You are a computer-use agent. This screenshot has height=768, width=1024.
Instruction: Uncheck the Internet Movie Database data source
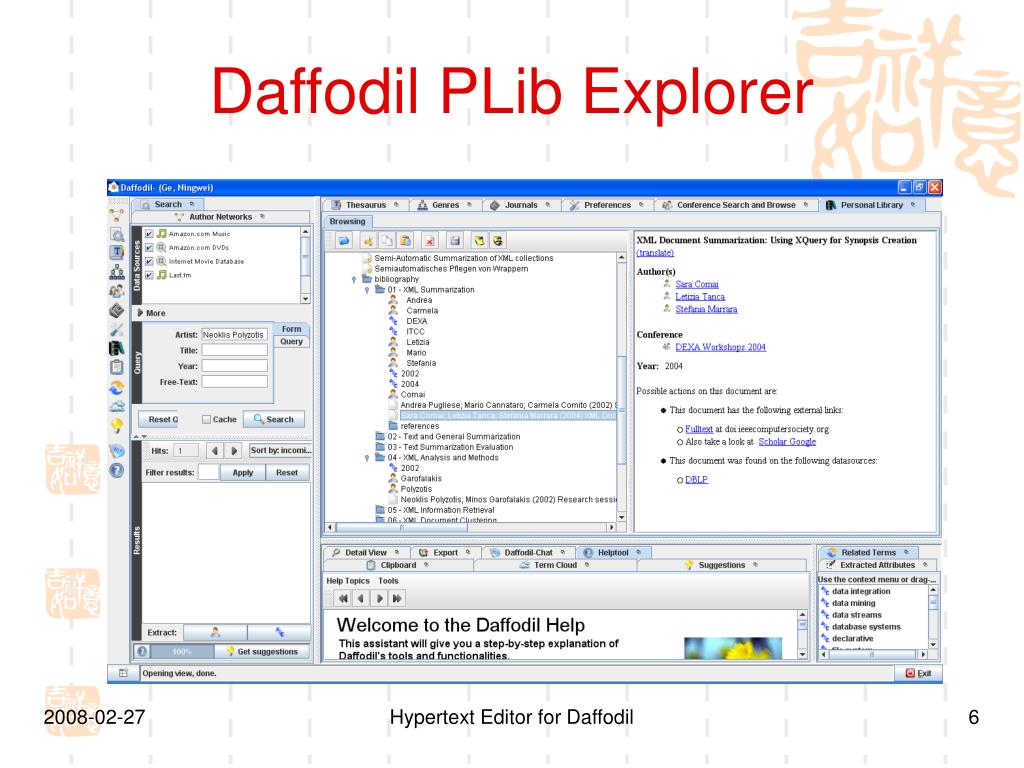150,261
